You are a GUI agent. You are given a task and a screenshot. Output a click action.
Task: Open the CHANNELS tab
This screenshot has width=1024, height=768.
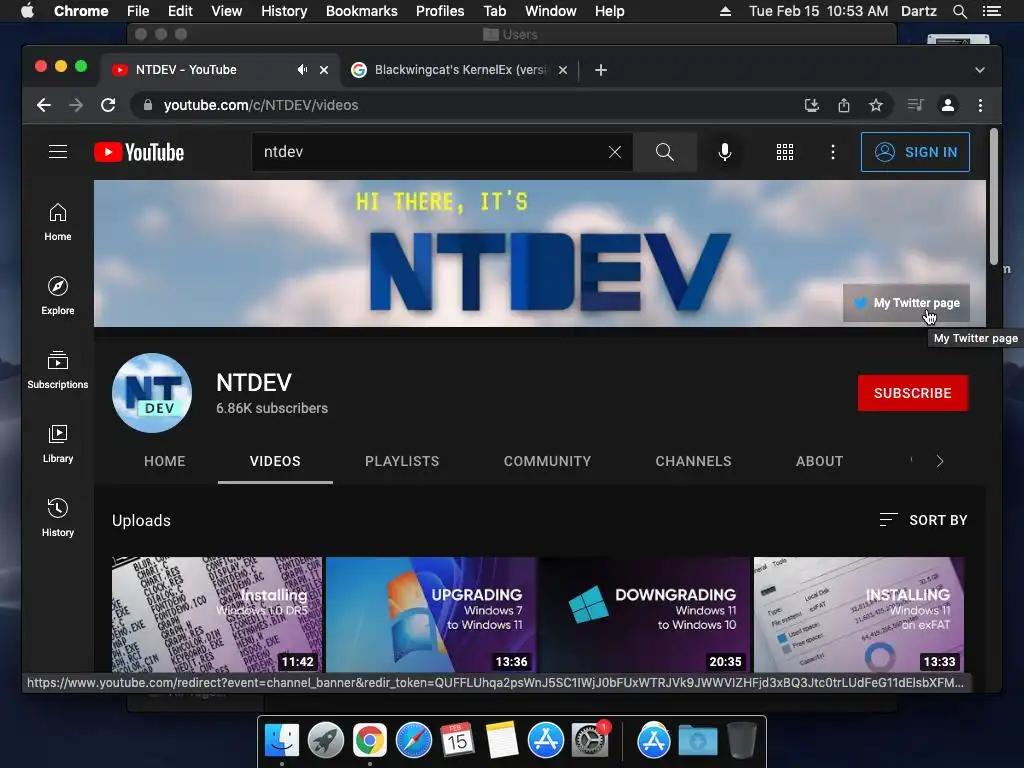tap(694, 461)
